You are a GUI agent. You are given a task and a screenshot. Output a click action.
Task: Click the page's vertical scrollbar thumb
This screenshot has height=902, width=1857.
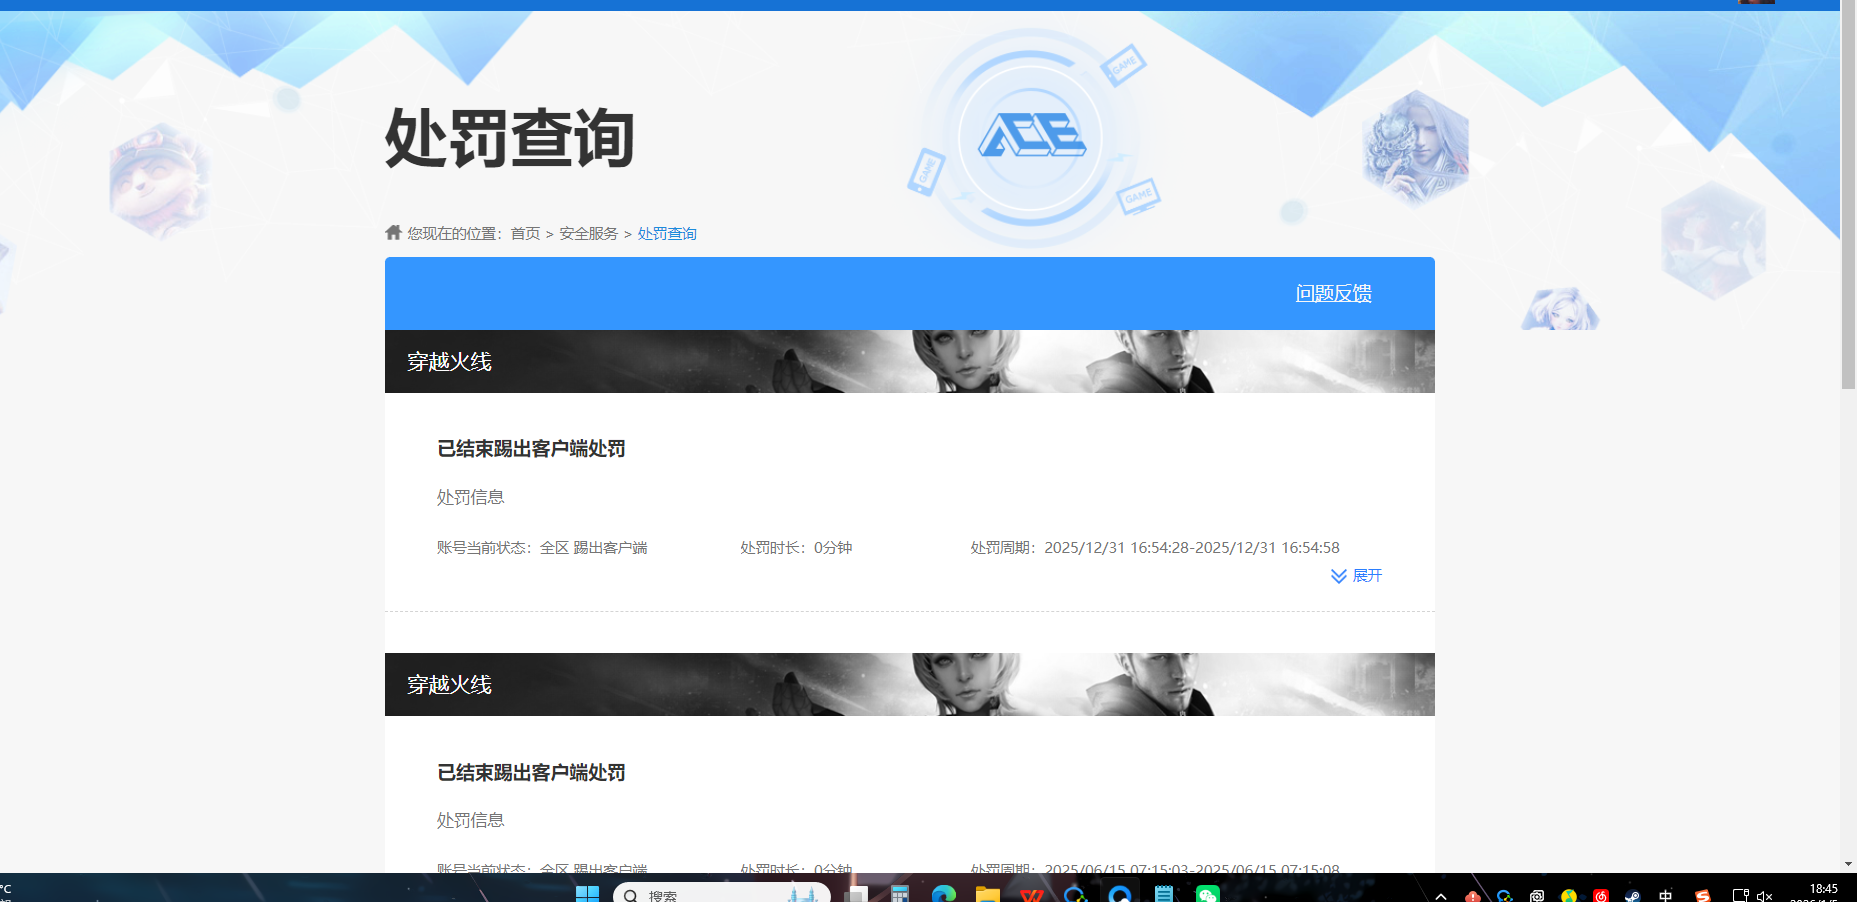1848,200
